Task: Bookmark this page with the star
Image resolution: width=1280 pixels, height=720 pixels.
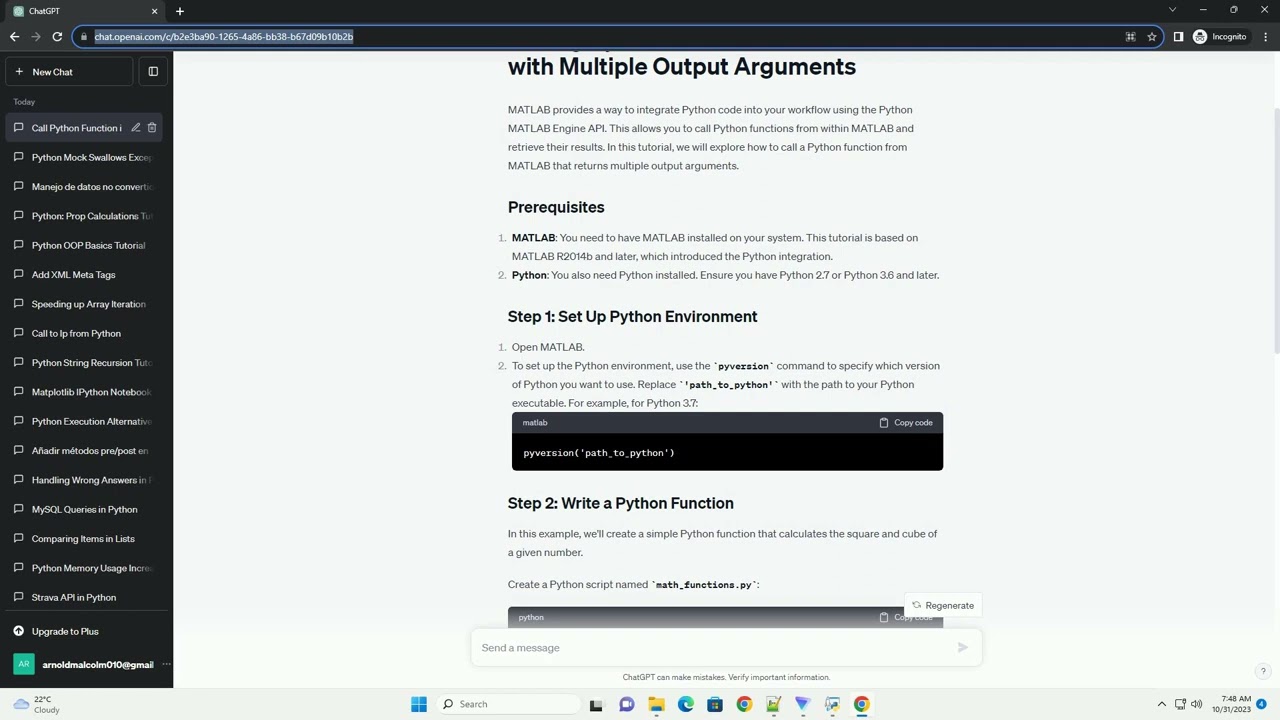Action: click(x=1152, y=37)
